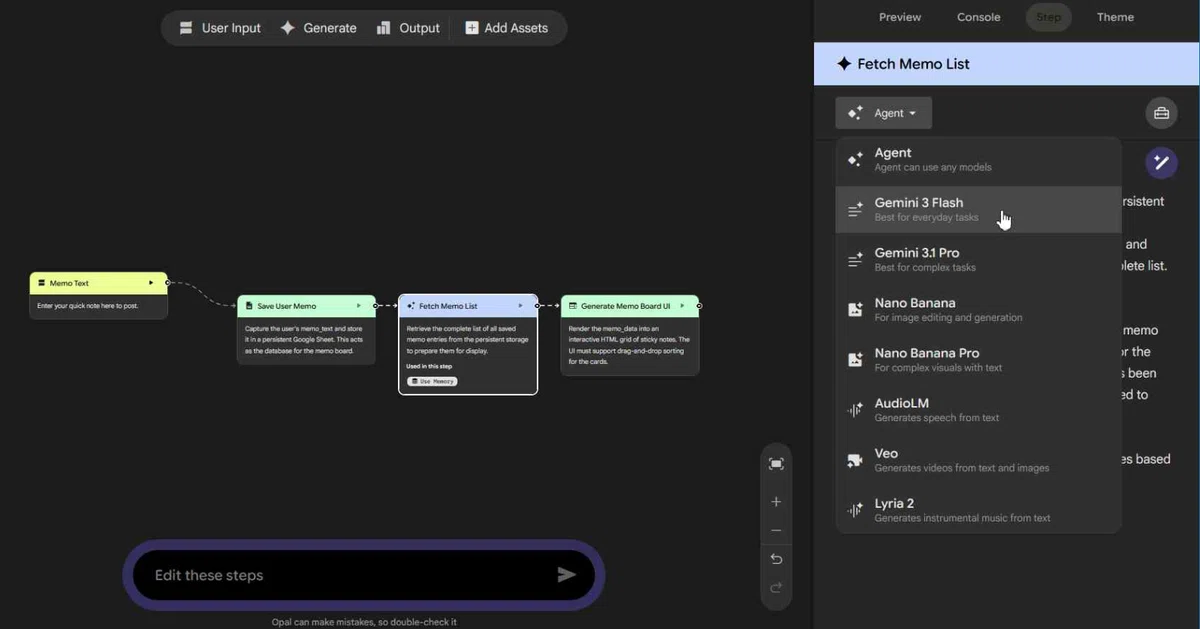The height and width of the screenshot is (629, 1200).
Task: Add a User Input step
Action: tap(220, 28)
